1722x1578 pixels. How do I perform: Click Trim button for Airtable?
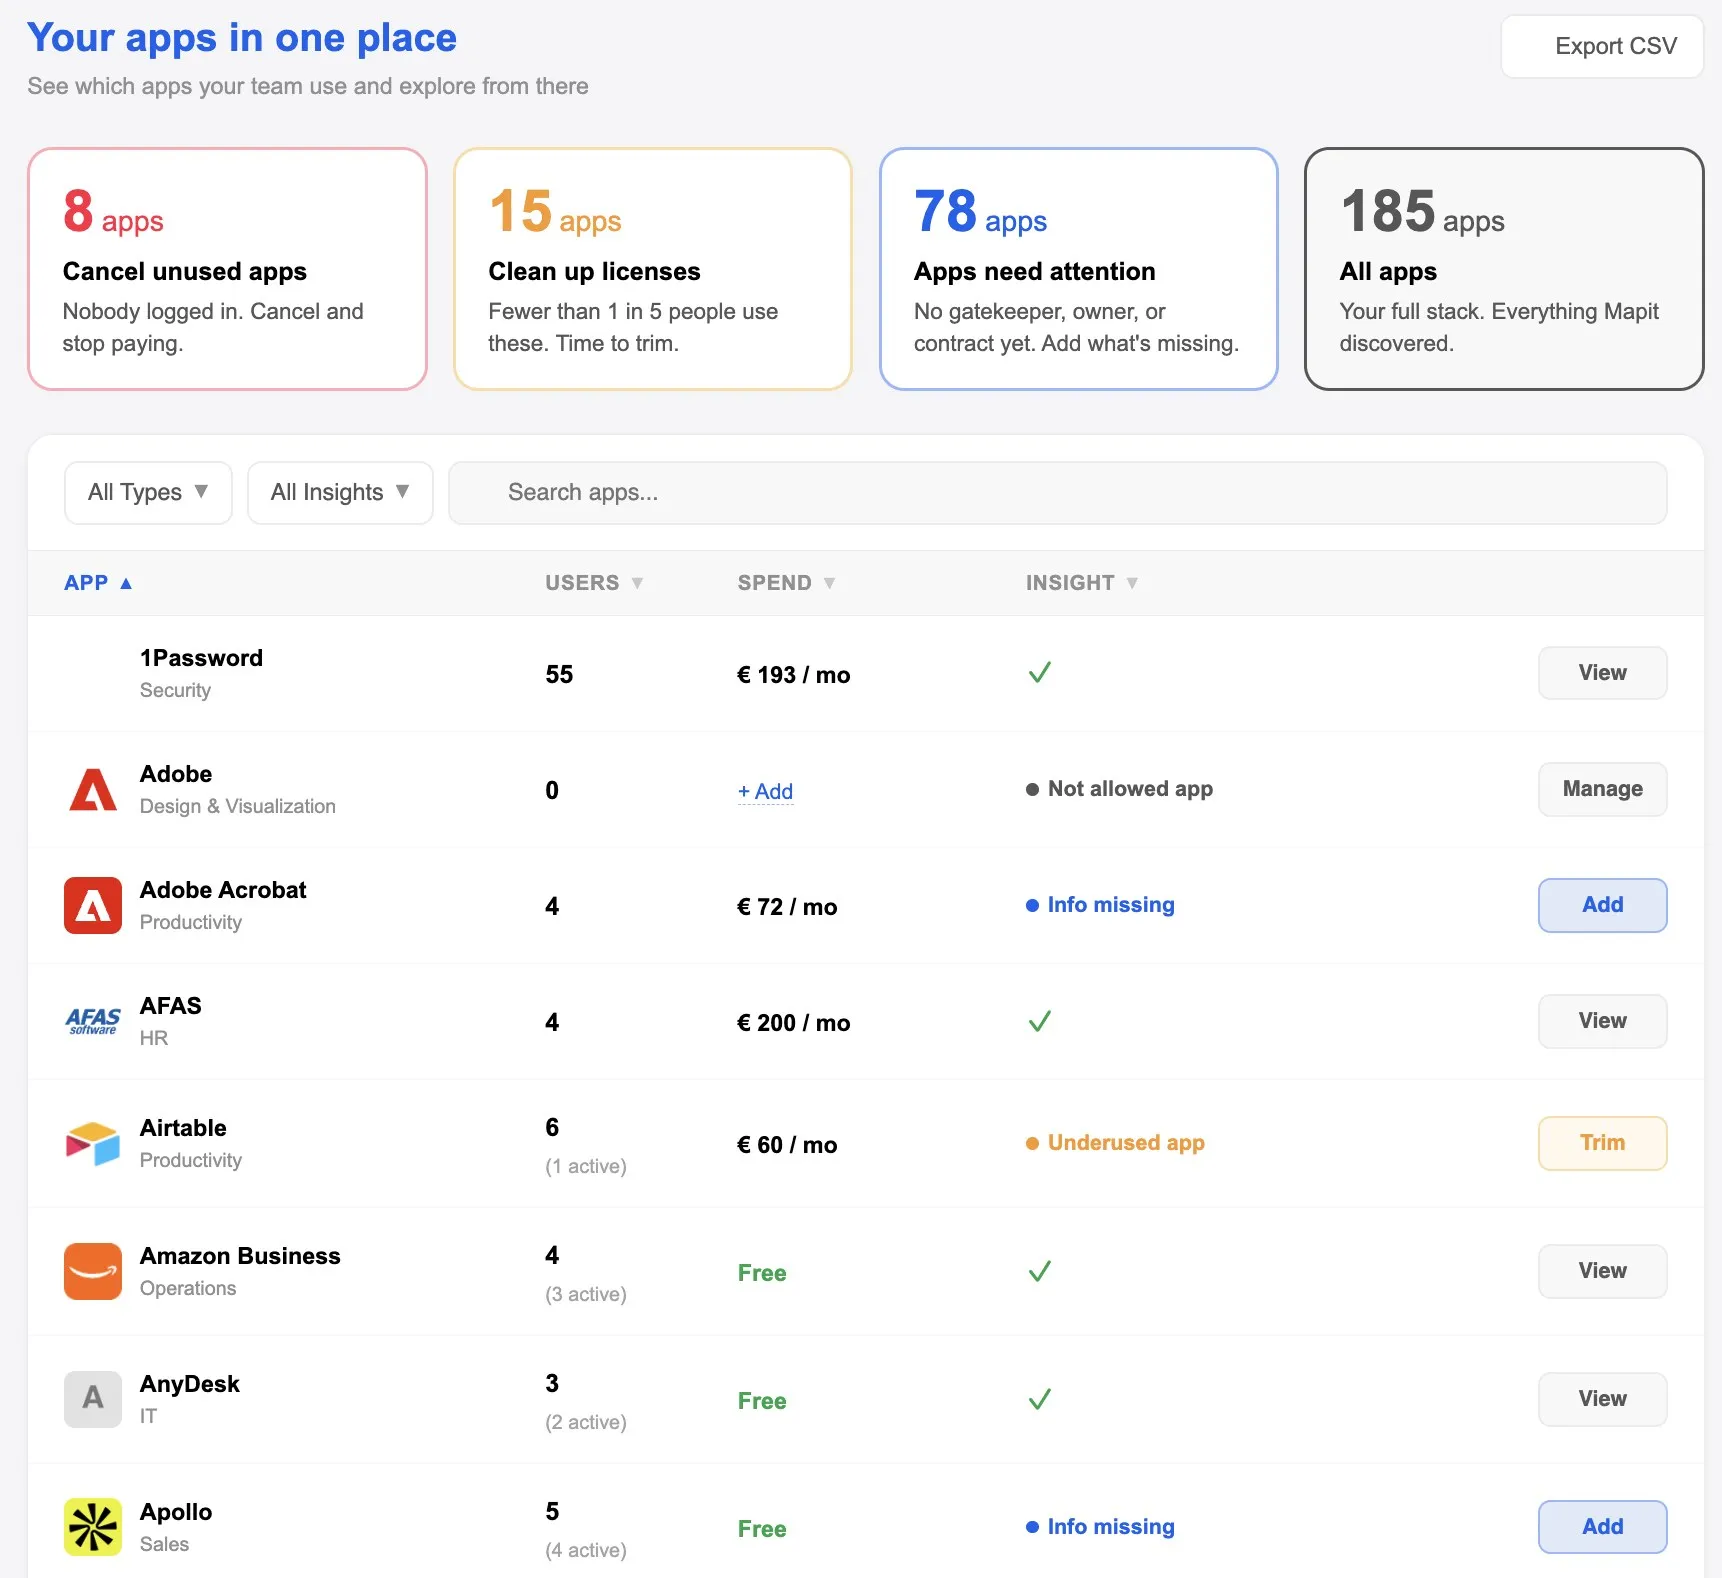click(x=1602, y=1143)
